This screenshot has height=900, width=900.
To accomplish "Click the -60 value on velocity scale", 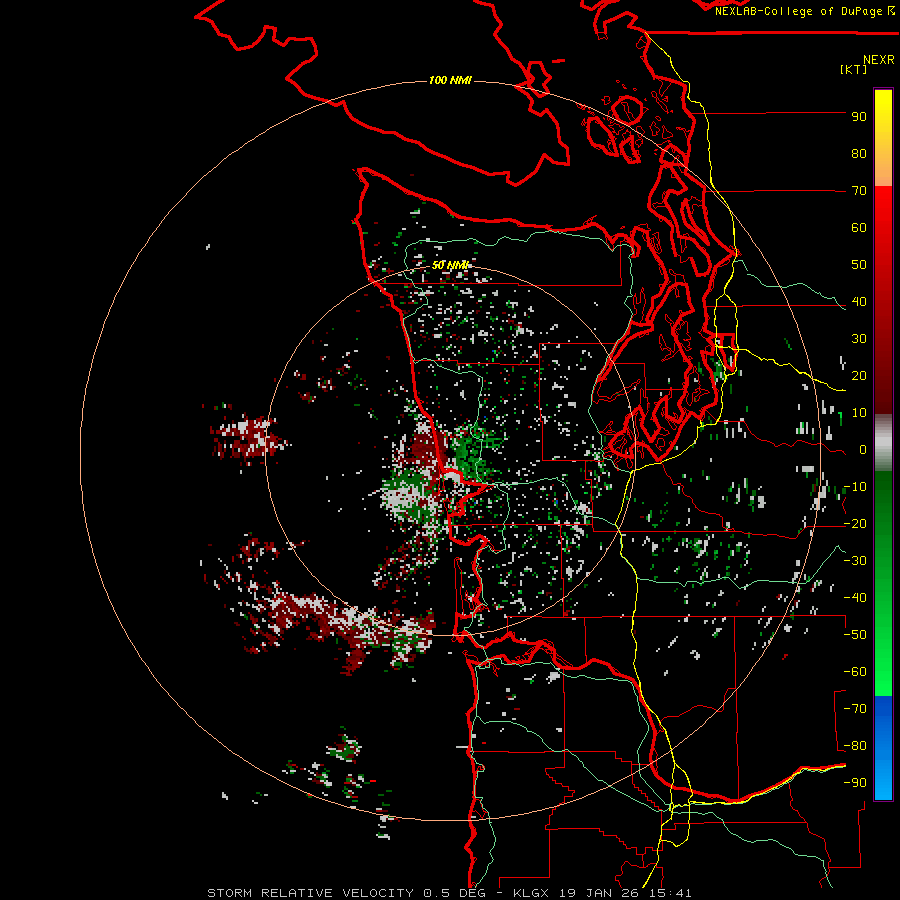I will [x=855, y=672].
